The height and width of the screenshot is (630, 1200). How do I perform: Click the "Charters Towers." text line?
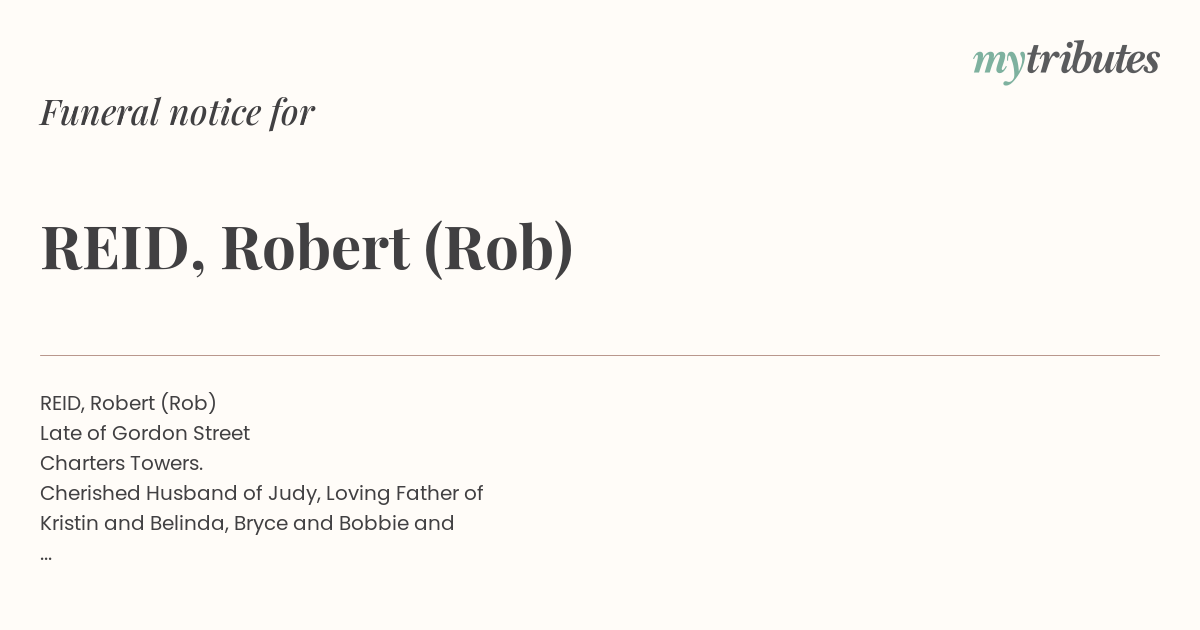point(121,463)
